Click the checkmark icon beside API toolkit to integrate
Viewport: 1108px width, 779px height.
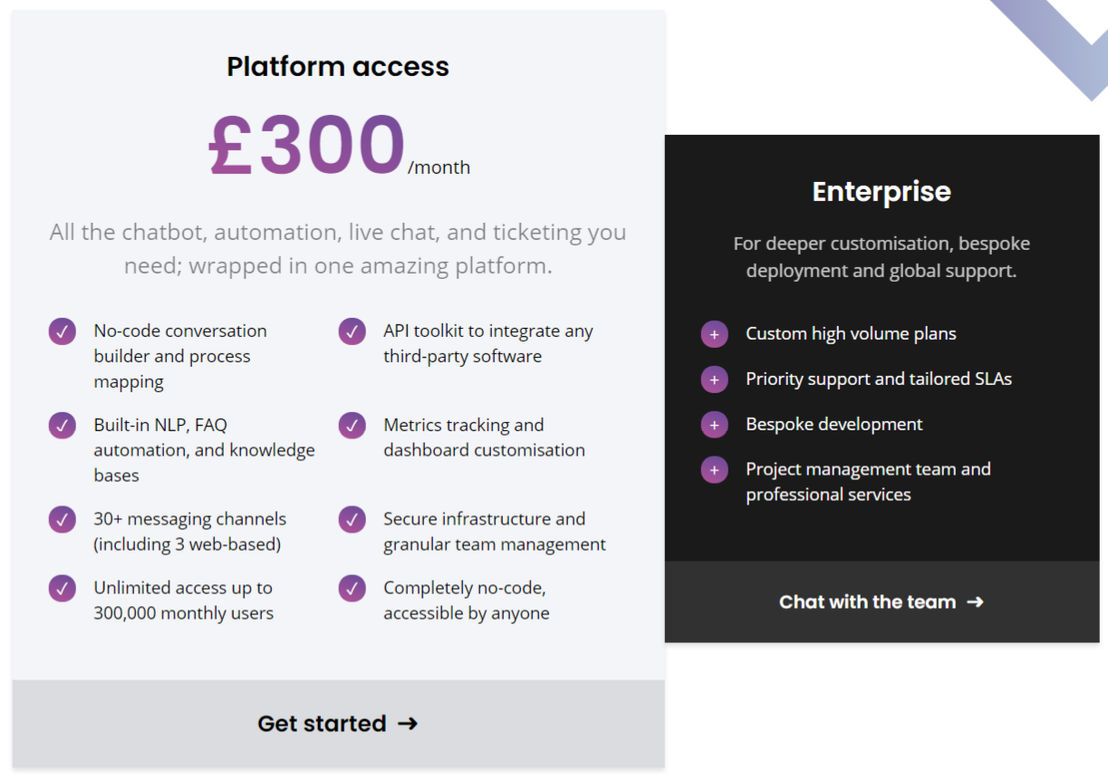tap(352, 331)
